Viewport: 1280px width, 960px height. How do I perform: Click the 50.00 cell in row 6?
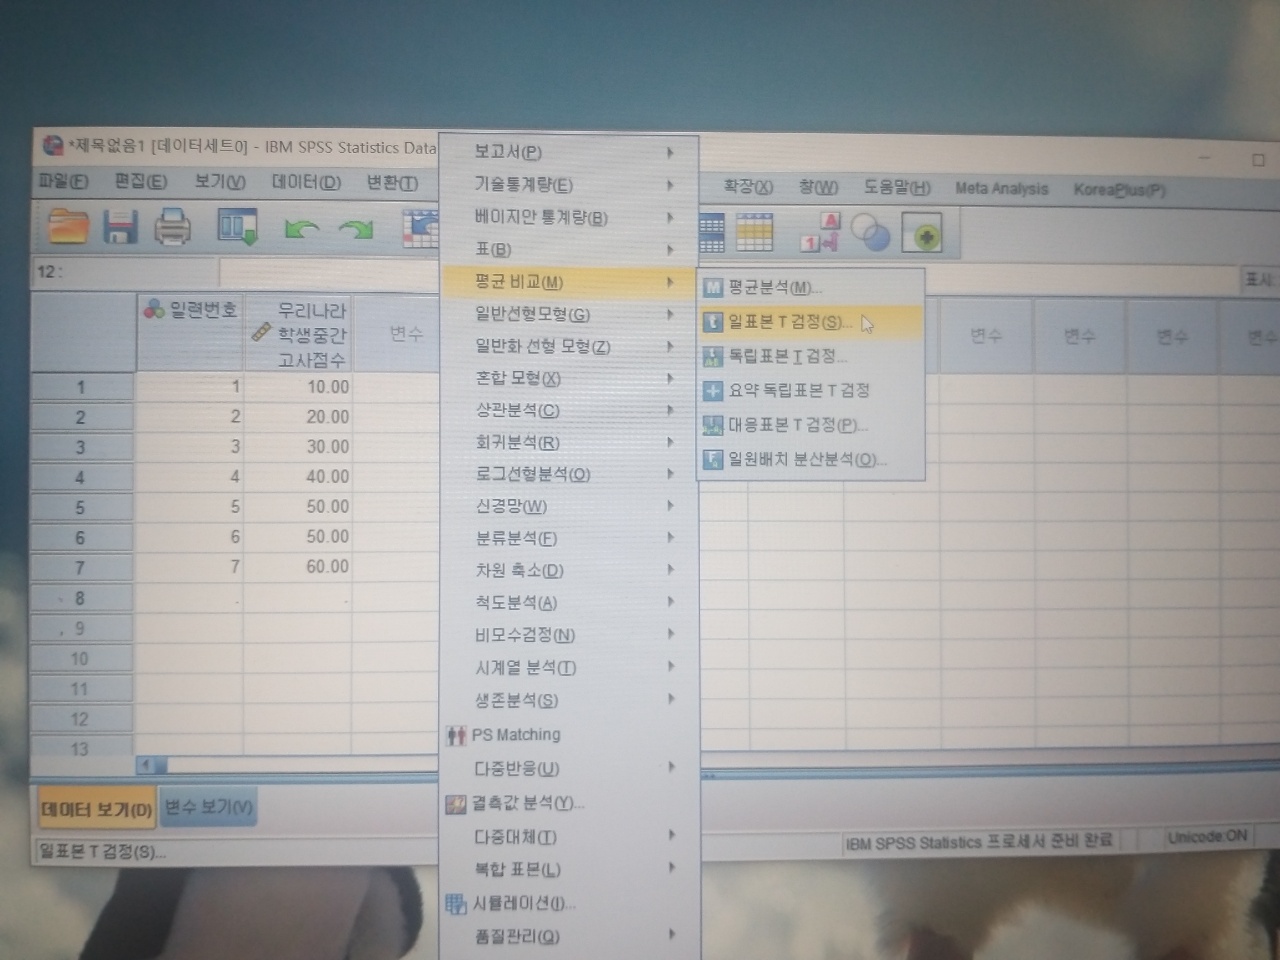[x=298, y=537]
